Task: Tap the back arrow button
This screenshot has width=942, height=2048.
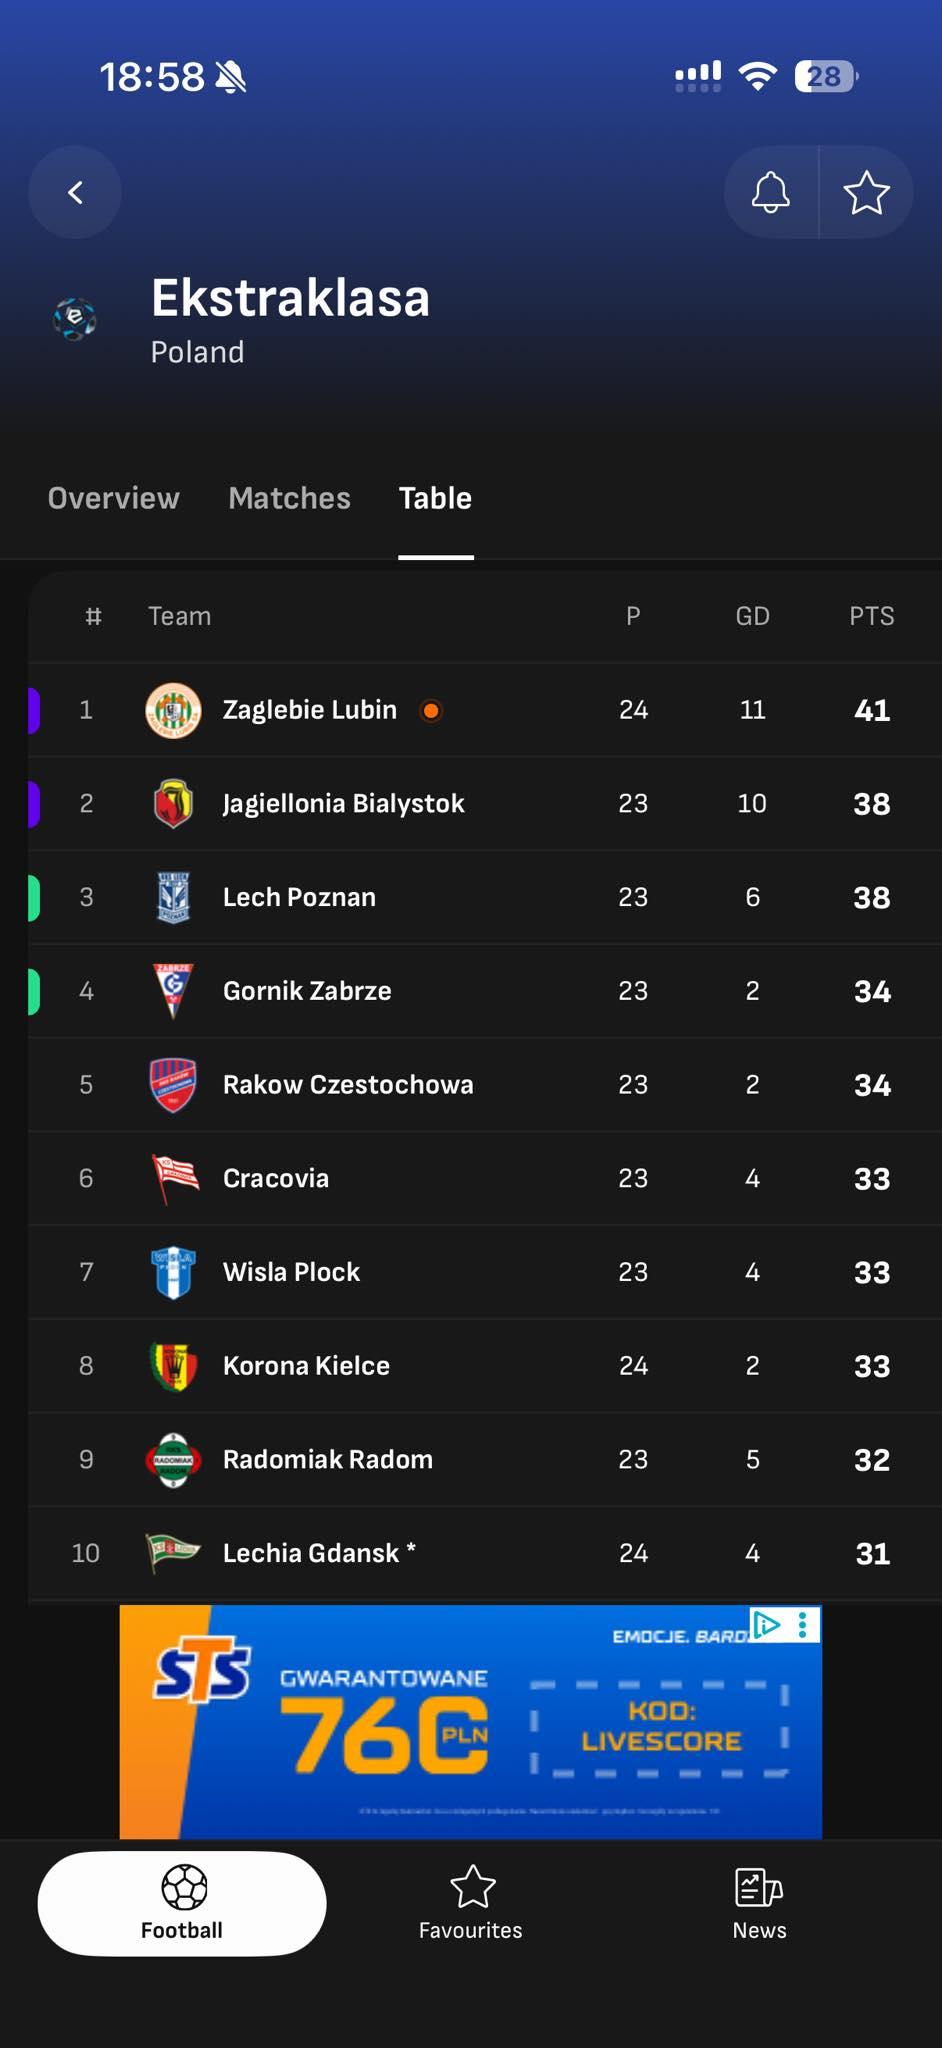Action: (75, 192)
